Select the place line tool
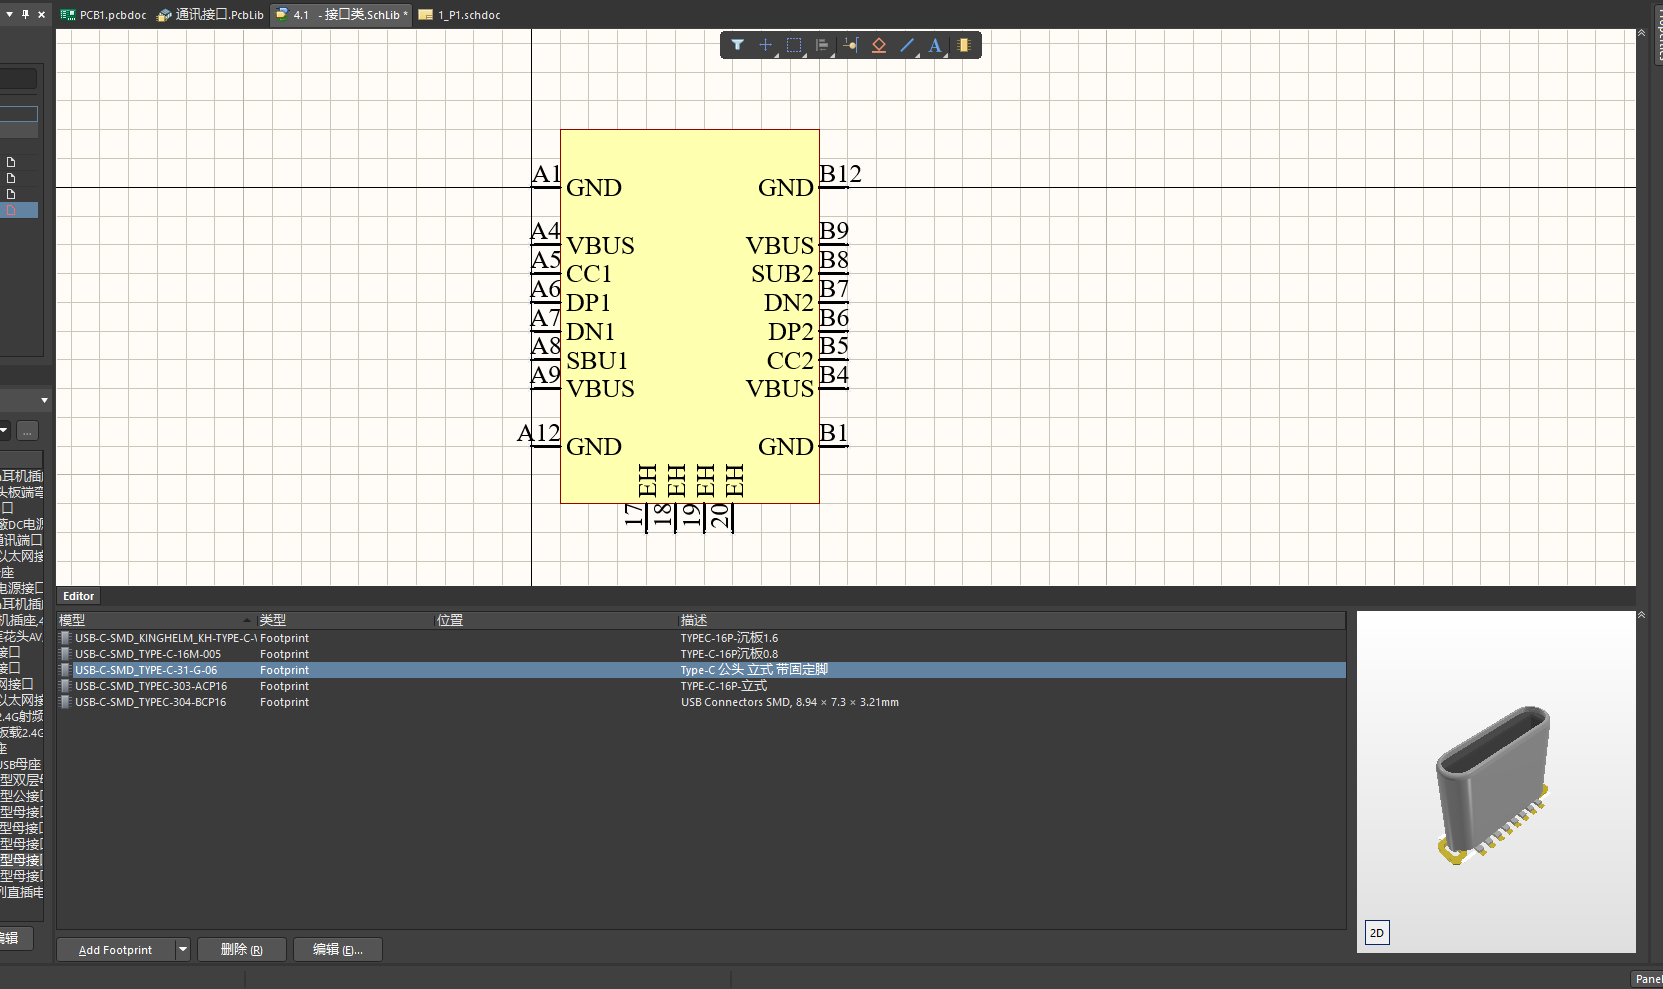Screen dimensions: 1663x989 [907, 45]
